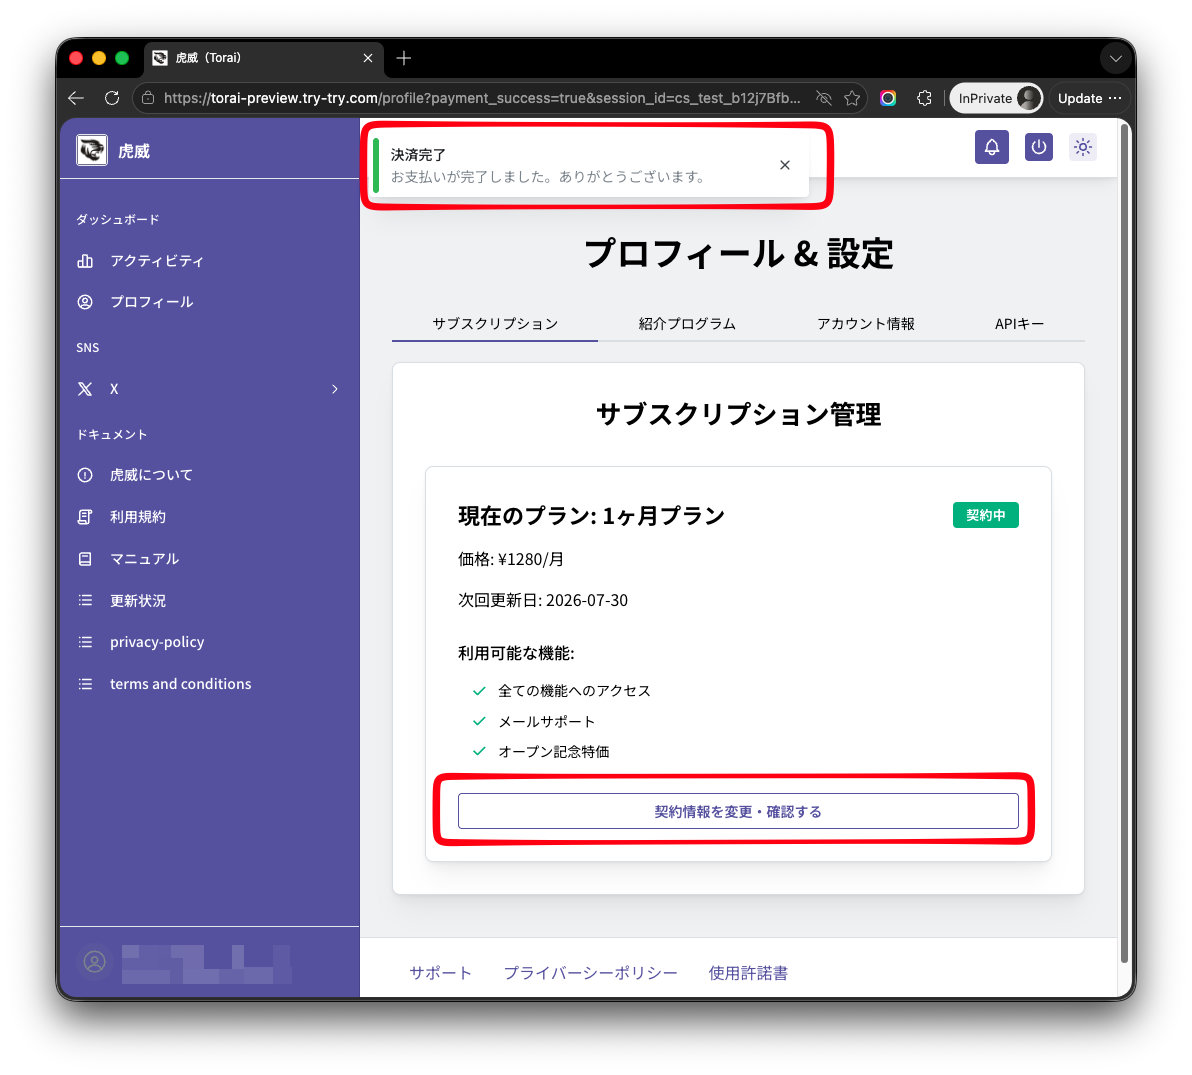Switch to アカウント情報 tab
1192x1075 pixels.
pos(865,324)
